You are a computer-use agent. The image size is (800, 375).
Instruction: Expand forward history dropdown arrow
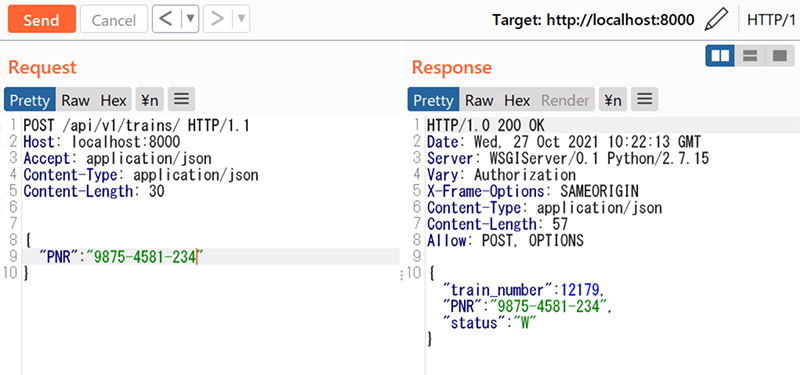click(241, 19)
